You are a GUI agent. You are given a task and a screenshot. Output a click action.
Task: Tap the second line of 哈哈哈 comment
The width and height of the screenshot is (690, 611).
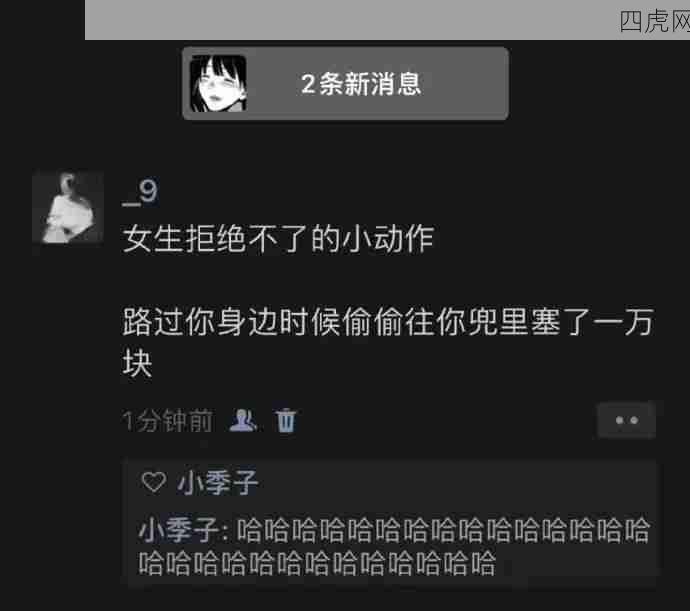(x=317, y=563)
